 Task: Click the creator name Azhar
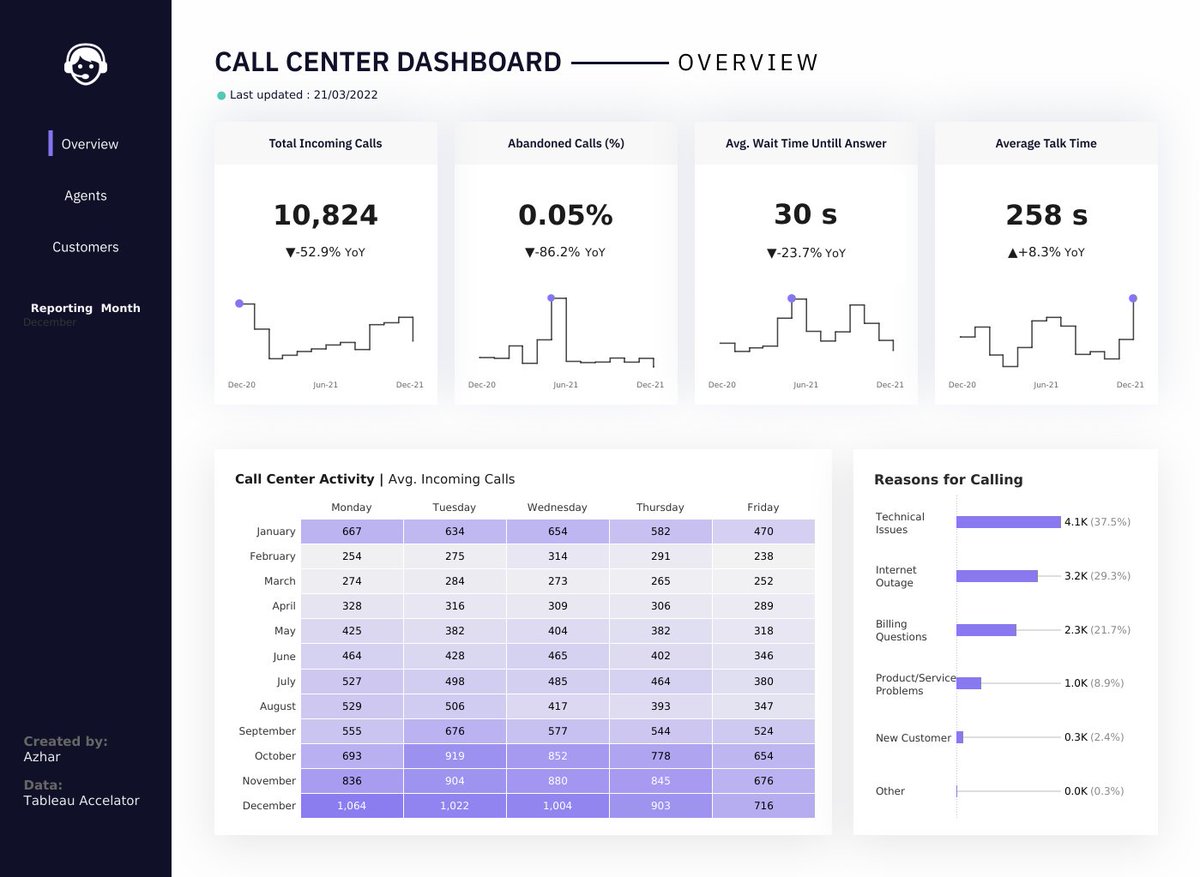tap(42, 757)
